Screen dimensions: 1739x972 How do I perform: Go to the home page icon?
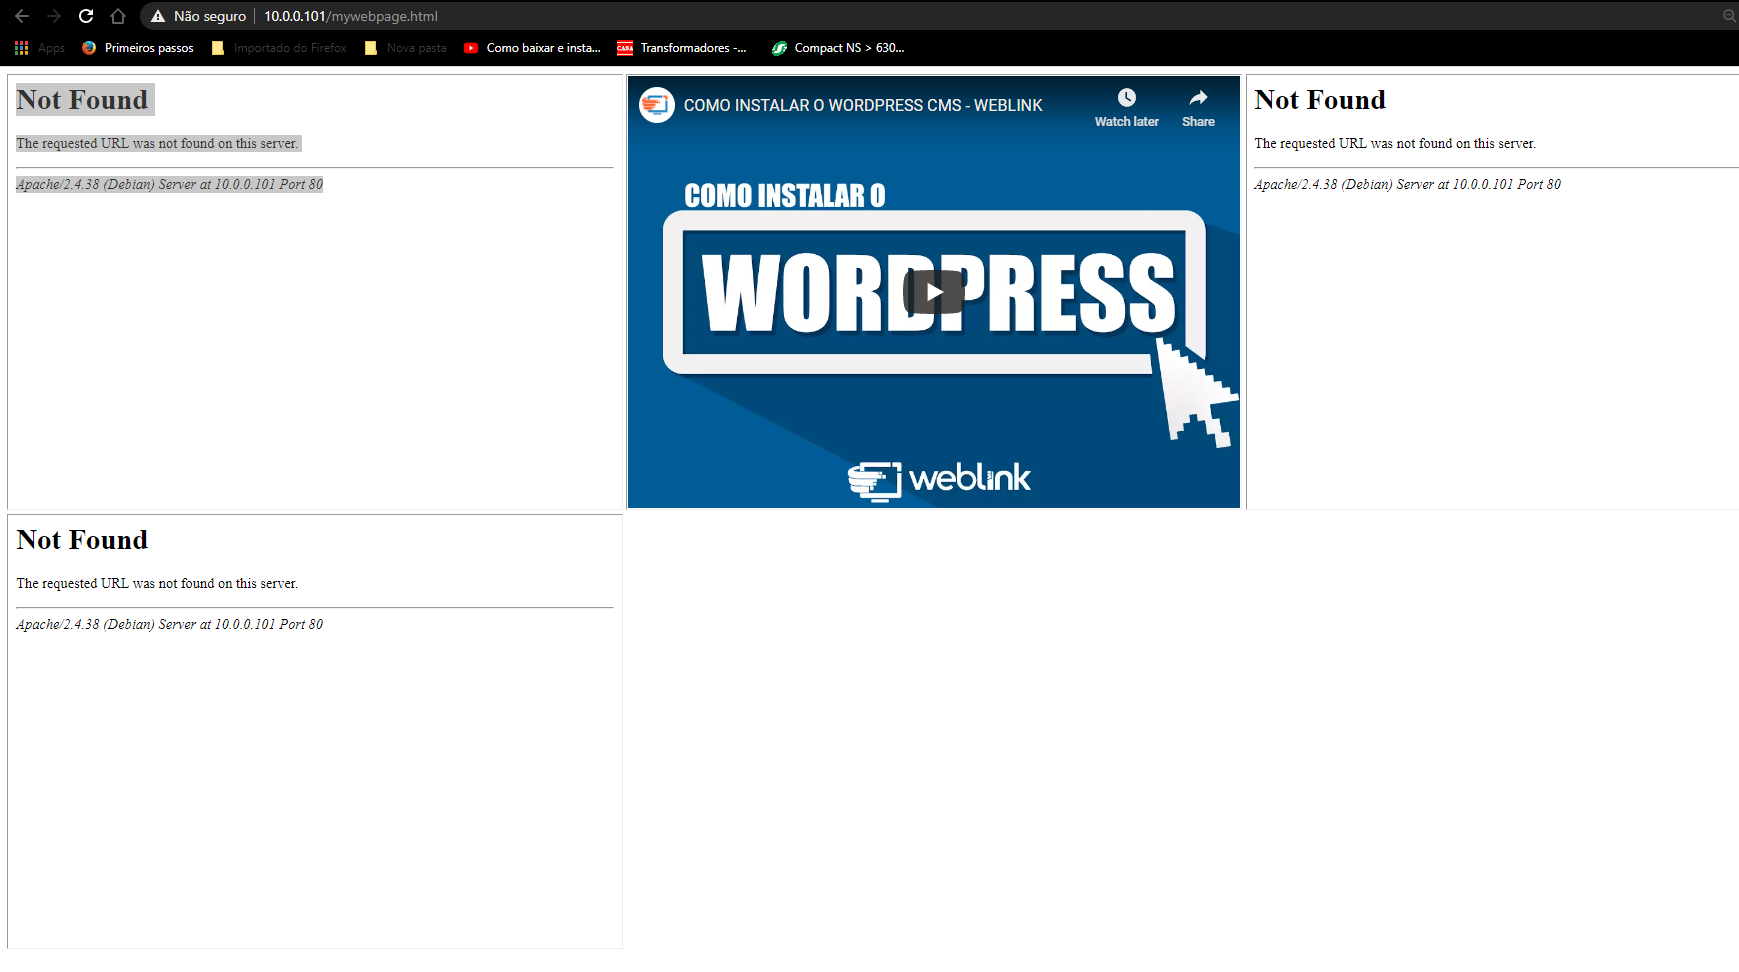[x=118, y=16]
